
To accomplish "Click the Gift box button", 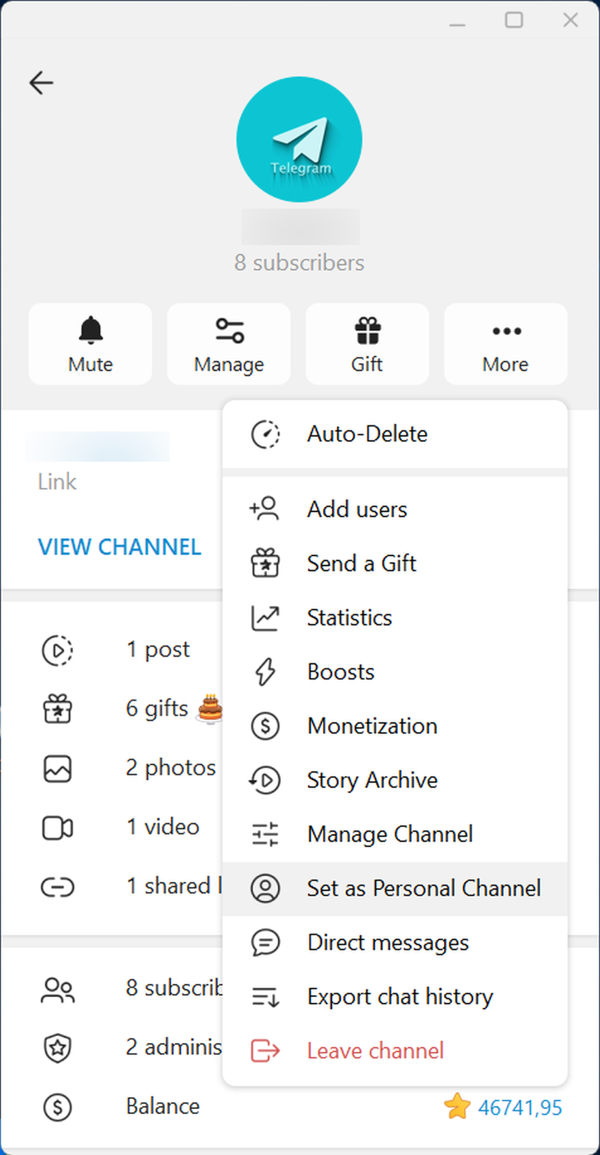I will 367,344.
